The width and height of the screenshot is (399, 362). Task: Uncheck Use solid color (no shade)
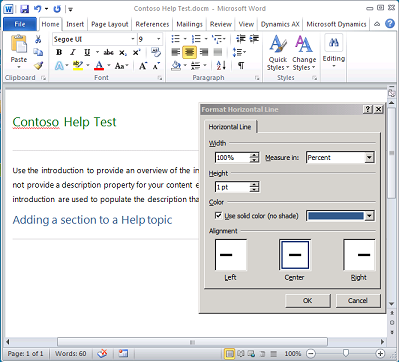218,216
